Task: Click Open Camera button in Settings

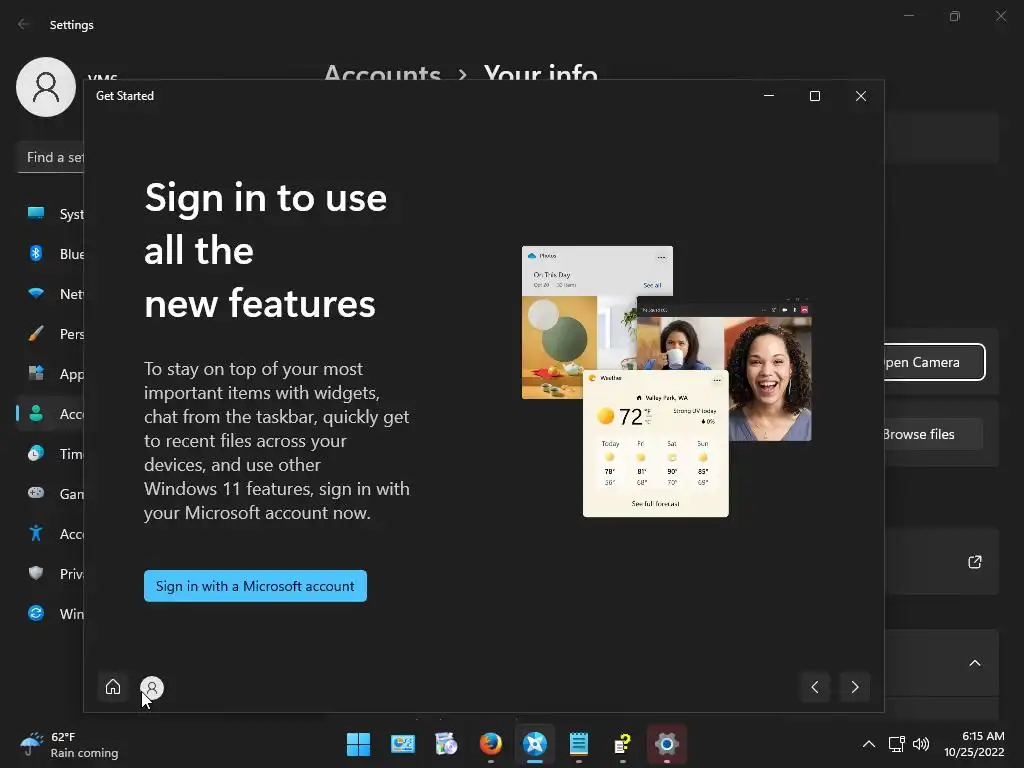Action: (x=934, y=362)
